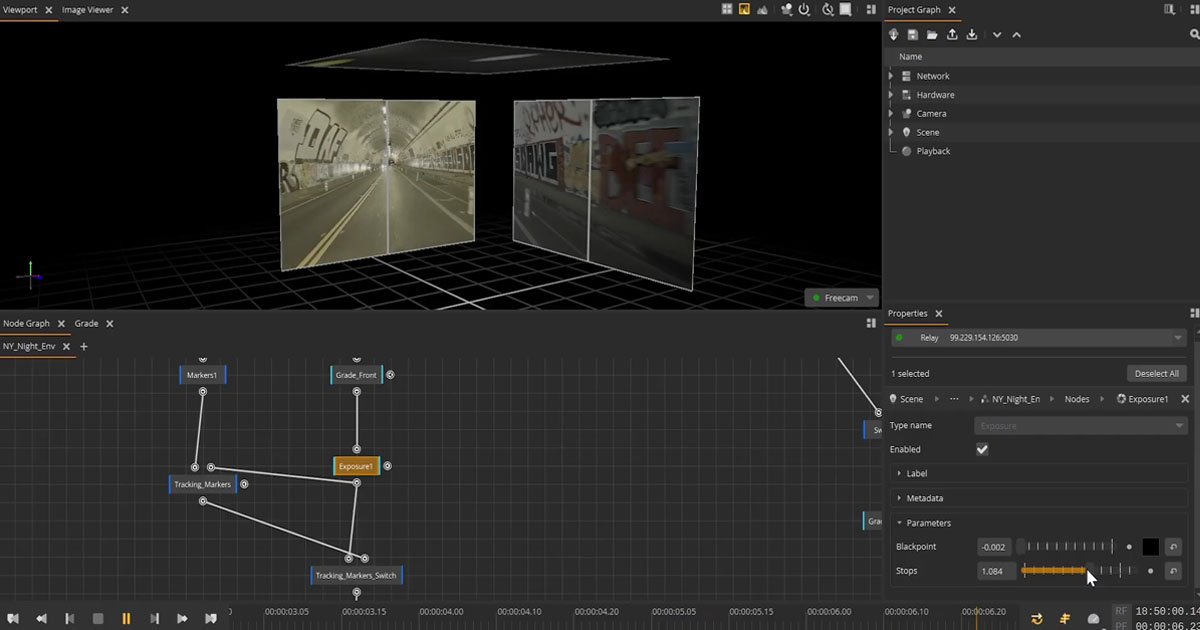The width and height of the screenshot is (1200, 630).
Task: Open the camera options icon in viewport toolbar
Action: pyautogui.click(x=786, y=9)
